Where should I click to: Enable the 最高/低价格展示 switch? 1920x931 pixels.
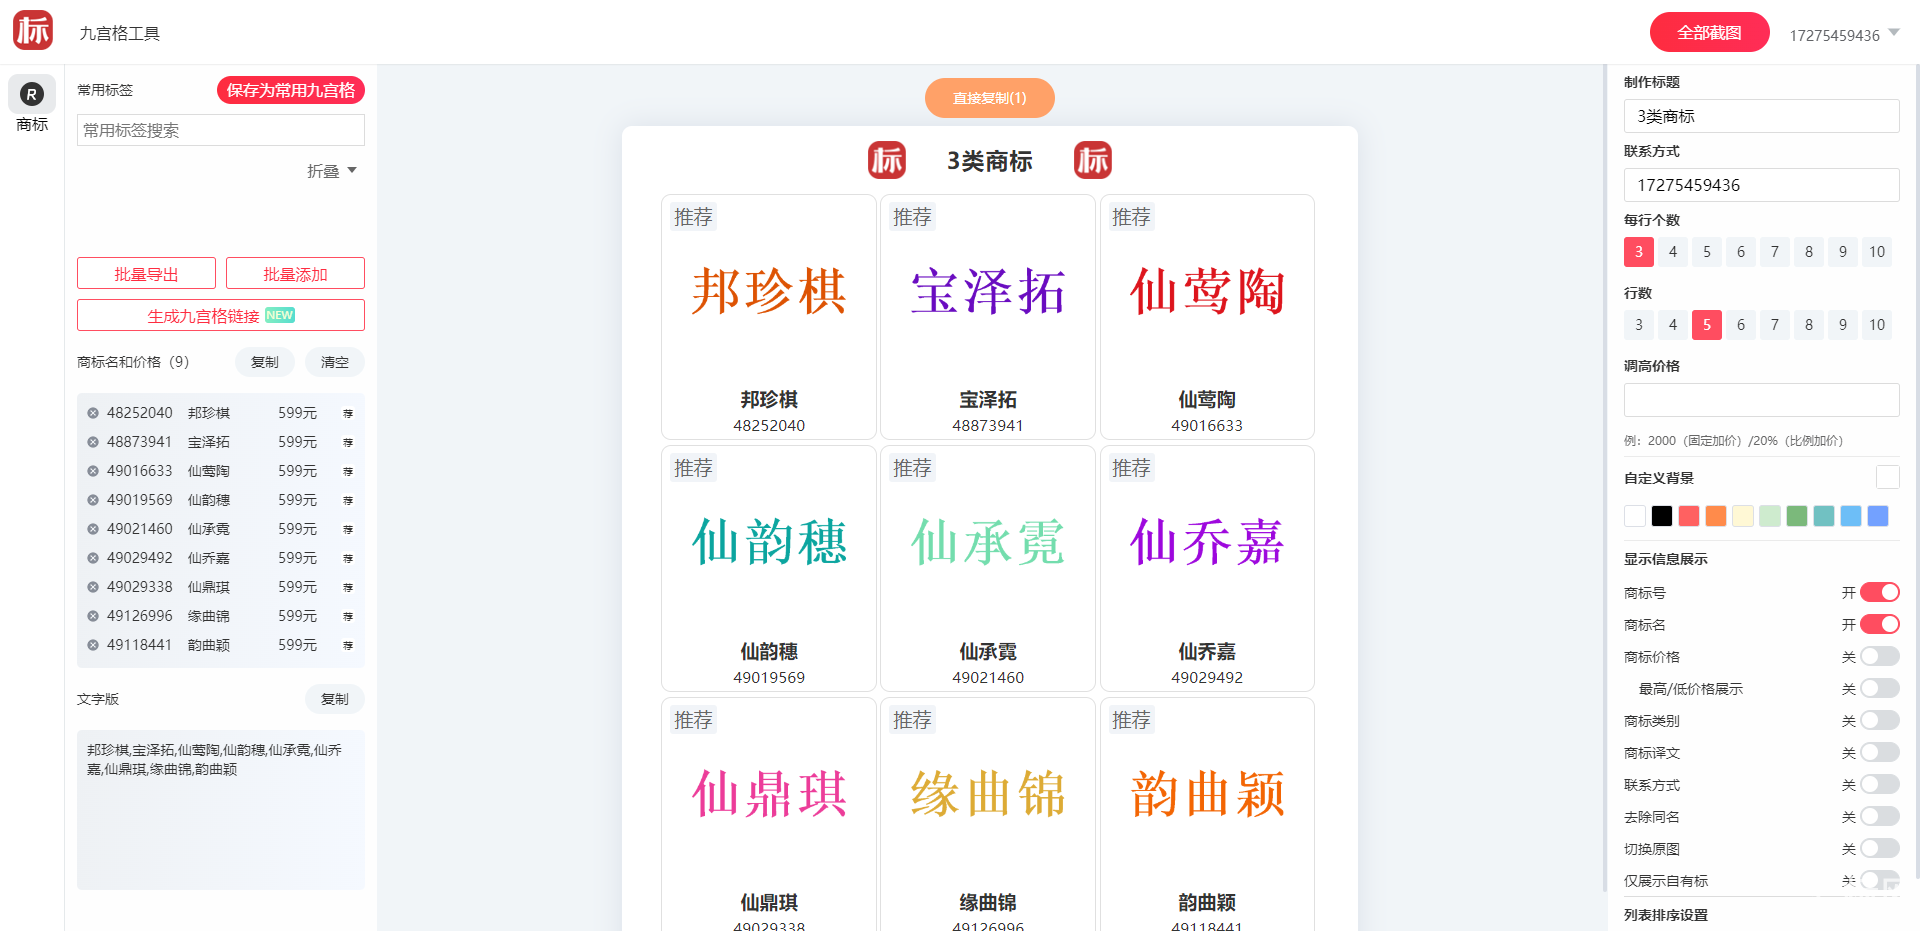[1879, 689]
